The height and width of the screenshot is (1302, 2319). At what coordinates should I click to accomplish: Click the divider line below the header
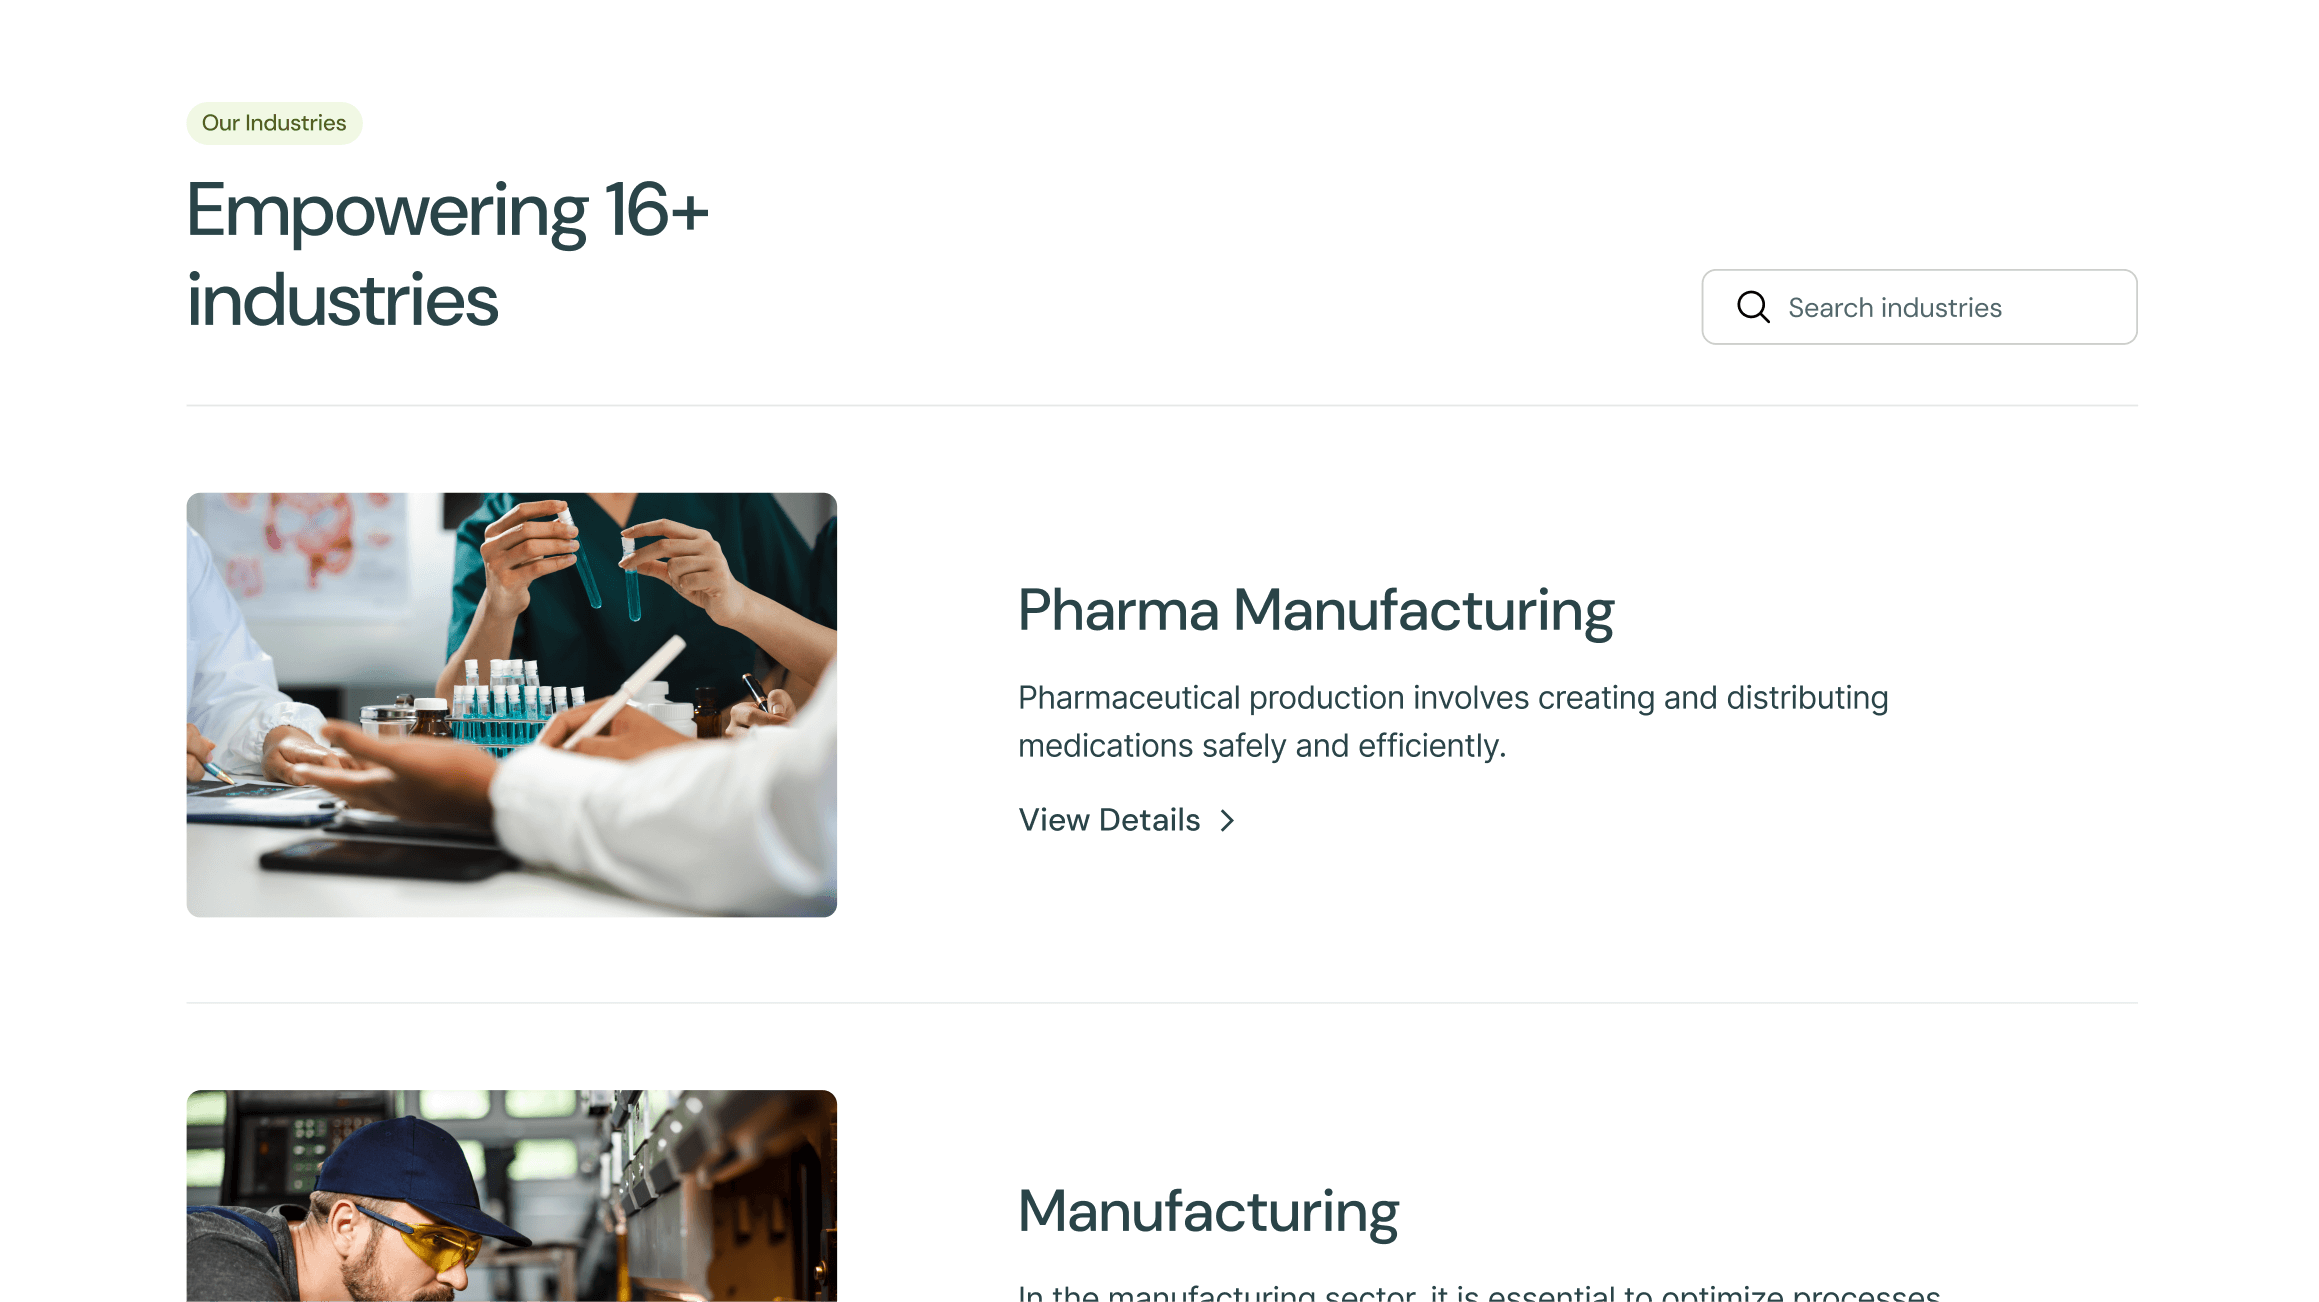pyautogui.click(x=1161, y=405)
